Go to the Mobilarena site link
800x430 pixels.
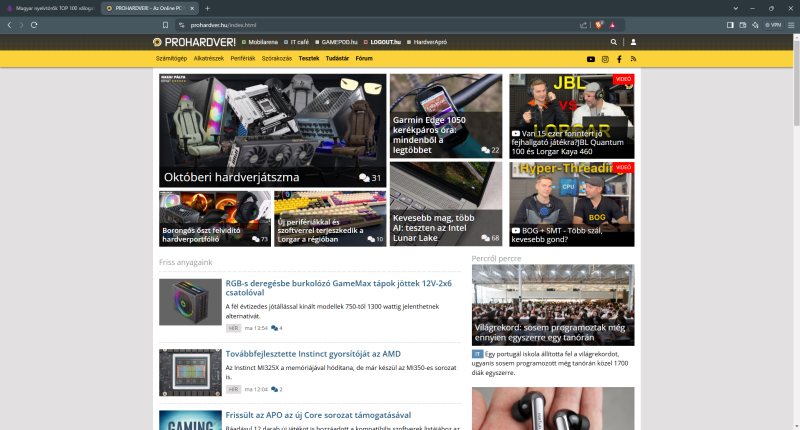pos(260,42)
